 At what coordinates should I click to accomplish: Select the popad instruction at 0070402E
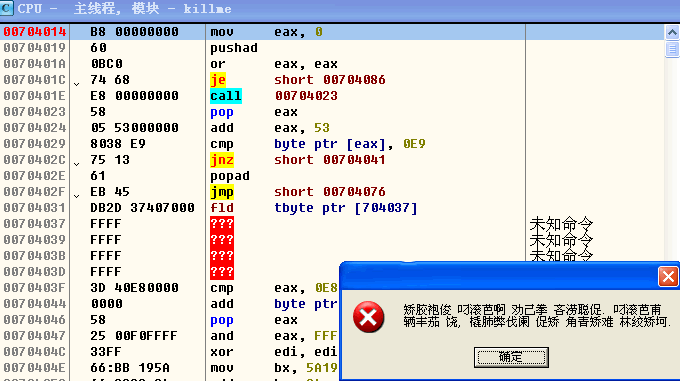coord(230,176)
